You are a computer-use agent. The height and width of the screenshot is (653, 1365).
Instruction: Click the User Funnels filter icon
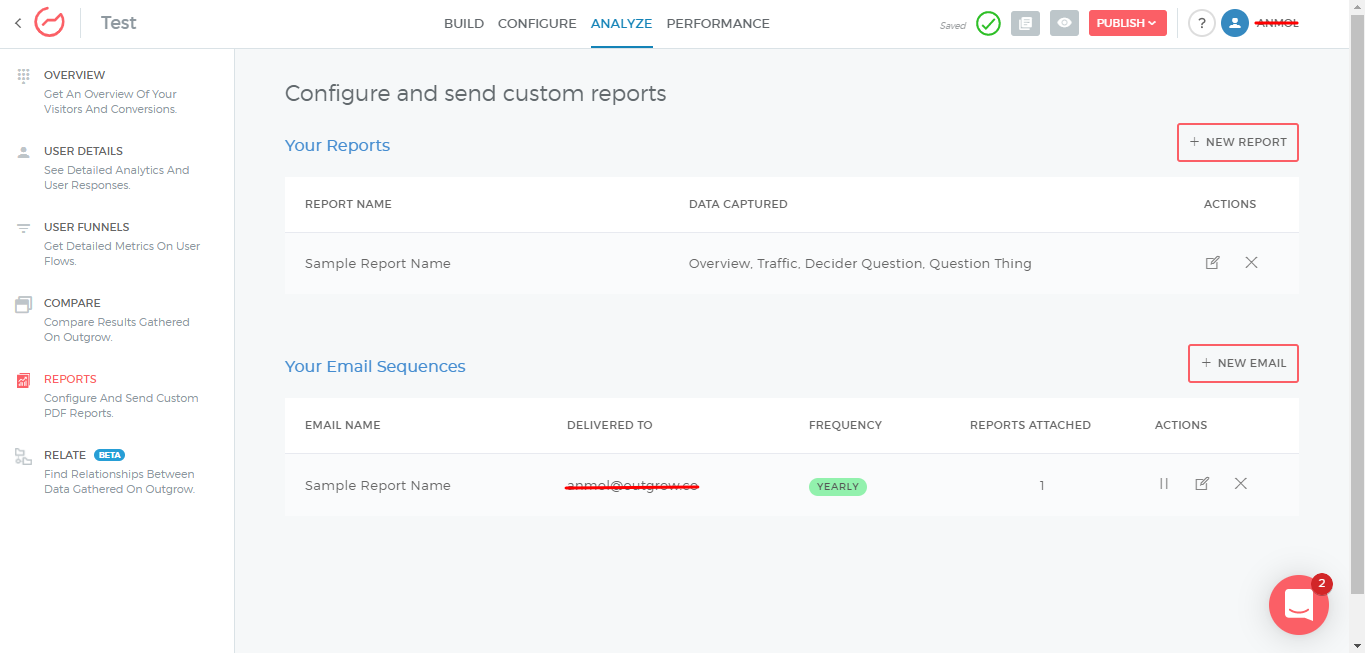click(23, 228)
